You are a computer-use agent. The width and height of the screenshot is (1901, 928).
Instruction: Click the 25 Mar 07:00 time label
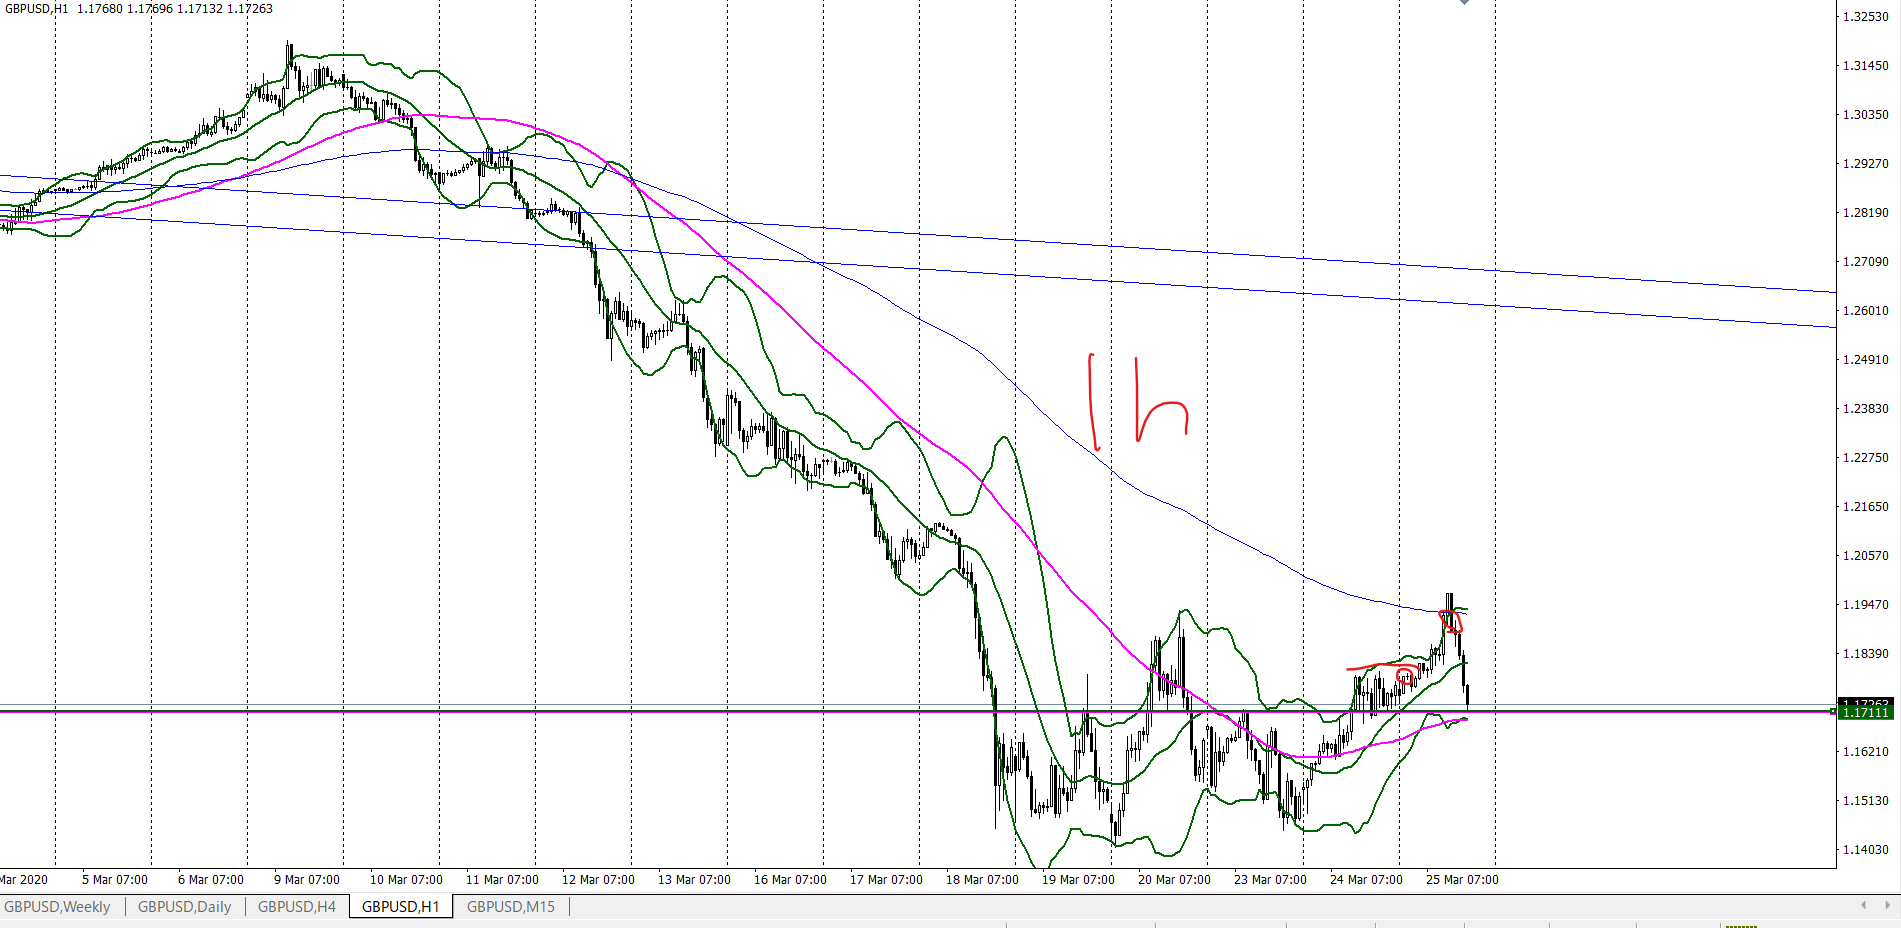(x=1462, y=880)
